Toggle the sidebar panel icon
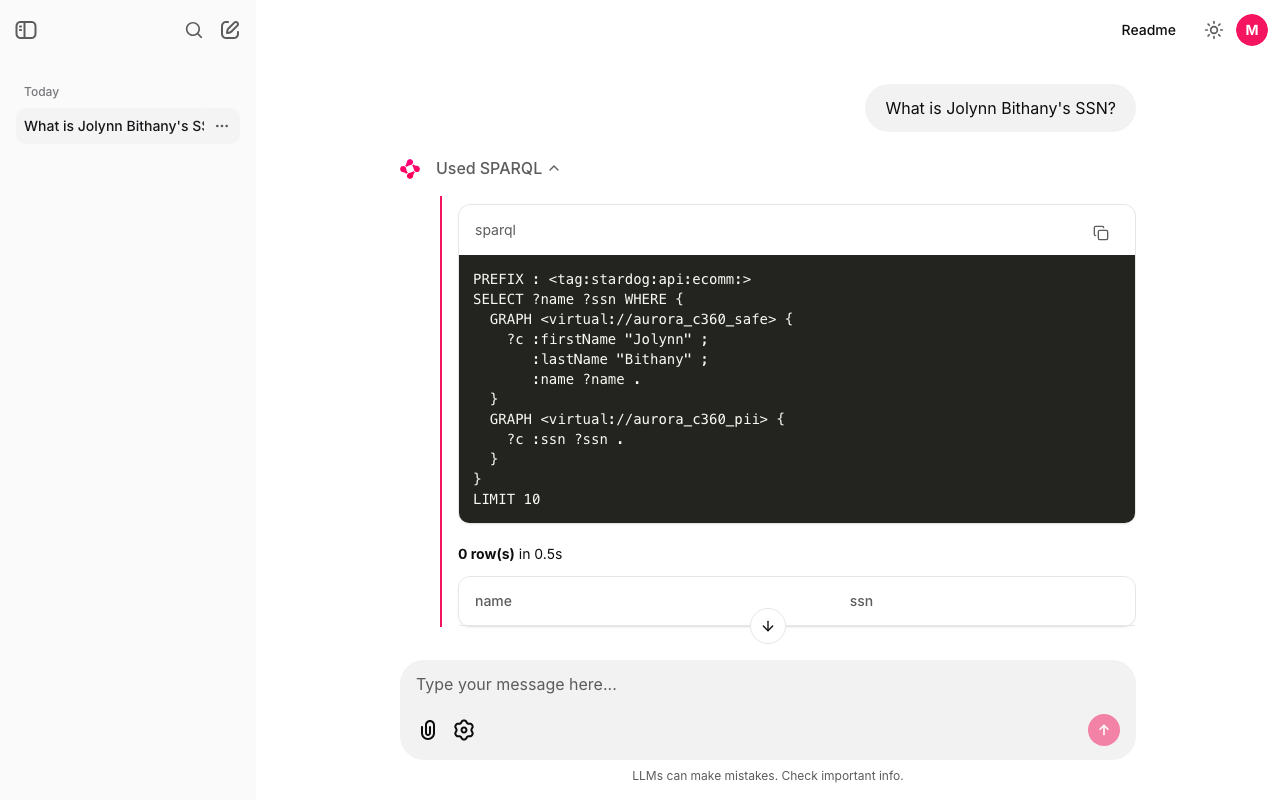 click(26, 30)
